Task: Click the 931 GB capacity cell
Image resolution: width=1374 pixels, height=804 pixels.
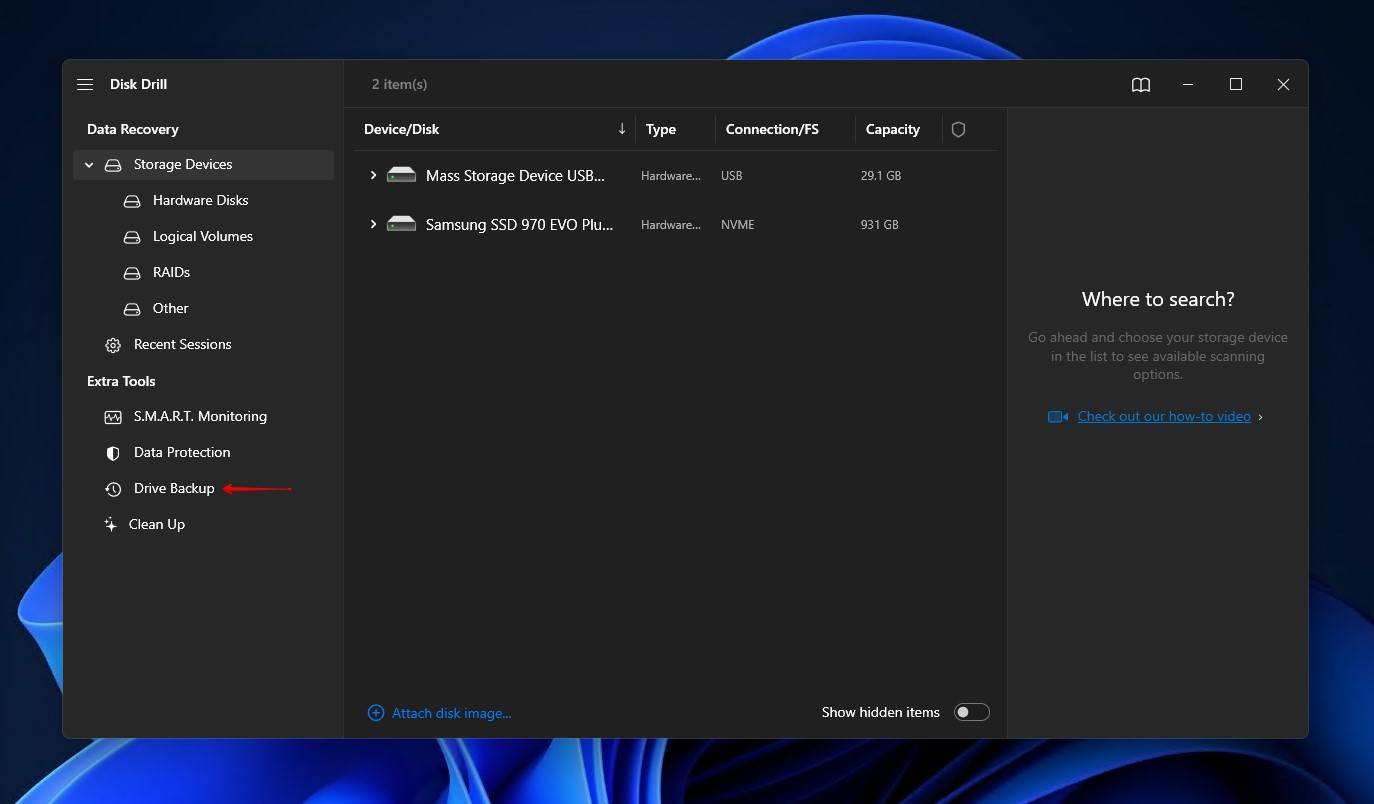Action: pos(880,224)
